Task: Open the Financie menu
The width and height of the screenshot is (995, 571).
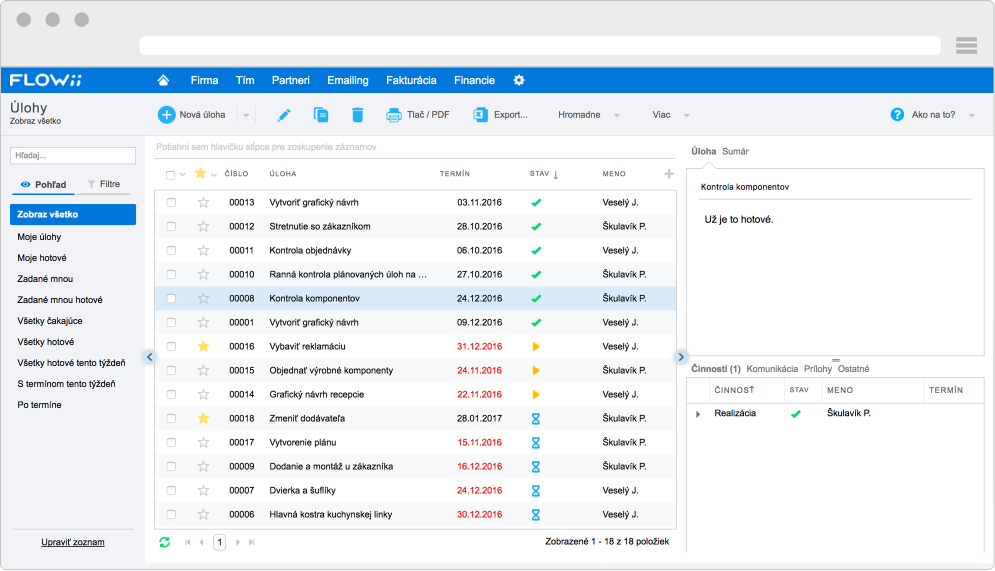Action: tap(474, 80)
